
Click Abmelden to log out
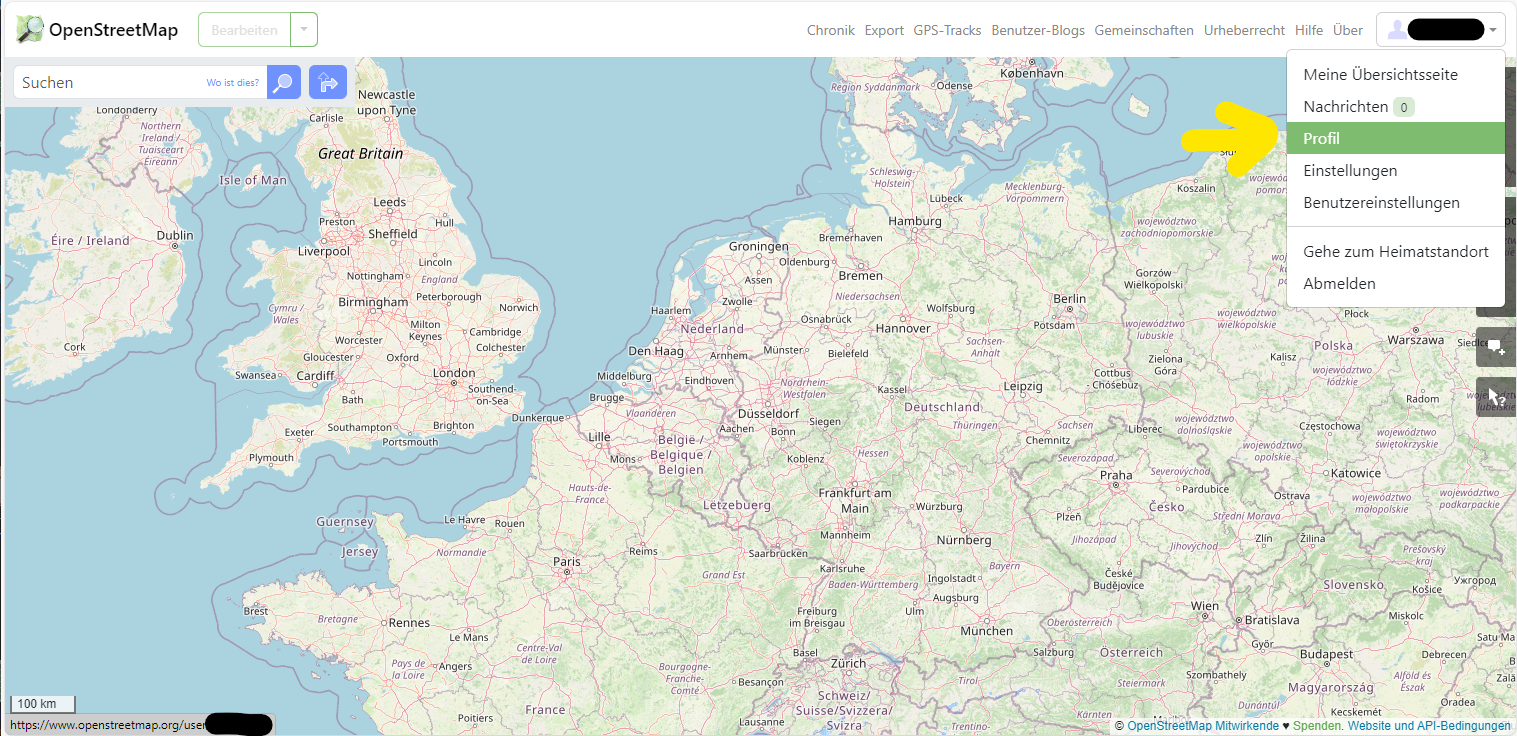coord(1395,283)
